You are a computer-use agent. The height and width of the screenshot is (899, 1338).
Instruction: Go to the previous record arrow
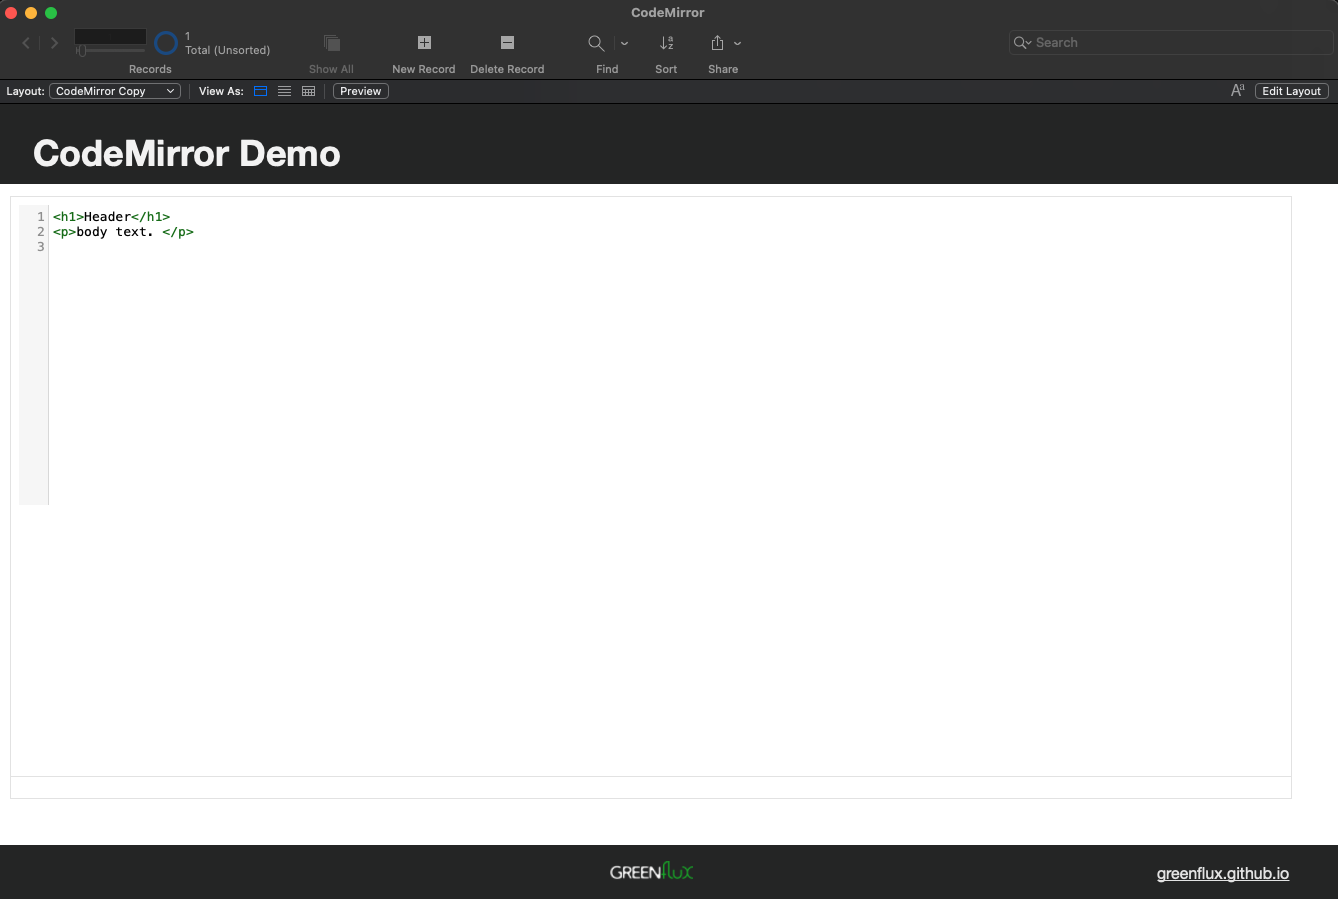[26, 43]
